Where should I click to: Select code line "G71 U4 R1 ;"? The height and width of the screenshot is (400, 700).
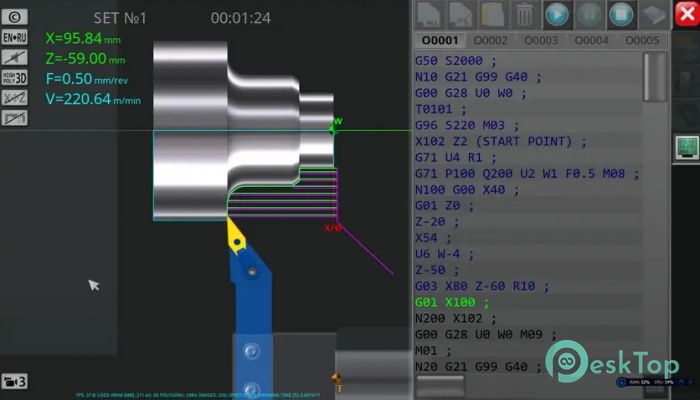click(x=455, y=158)
